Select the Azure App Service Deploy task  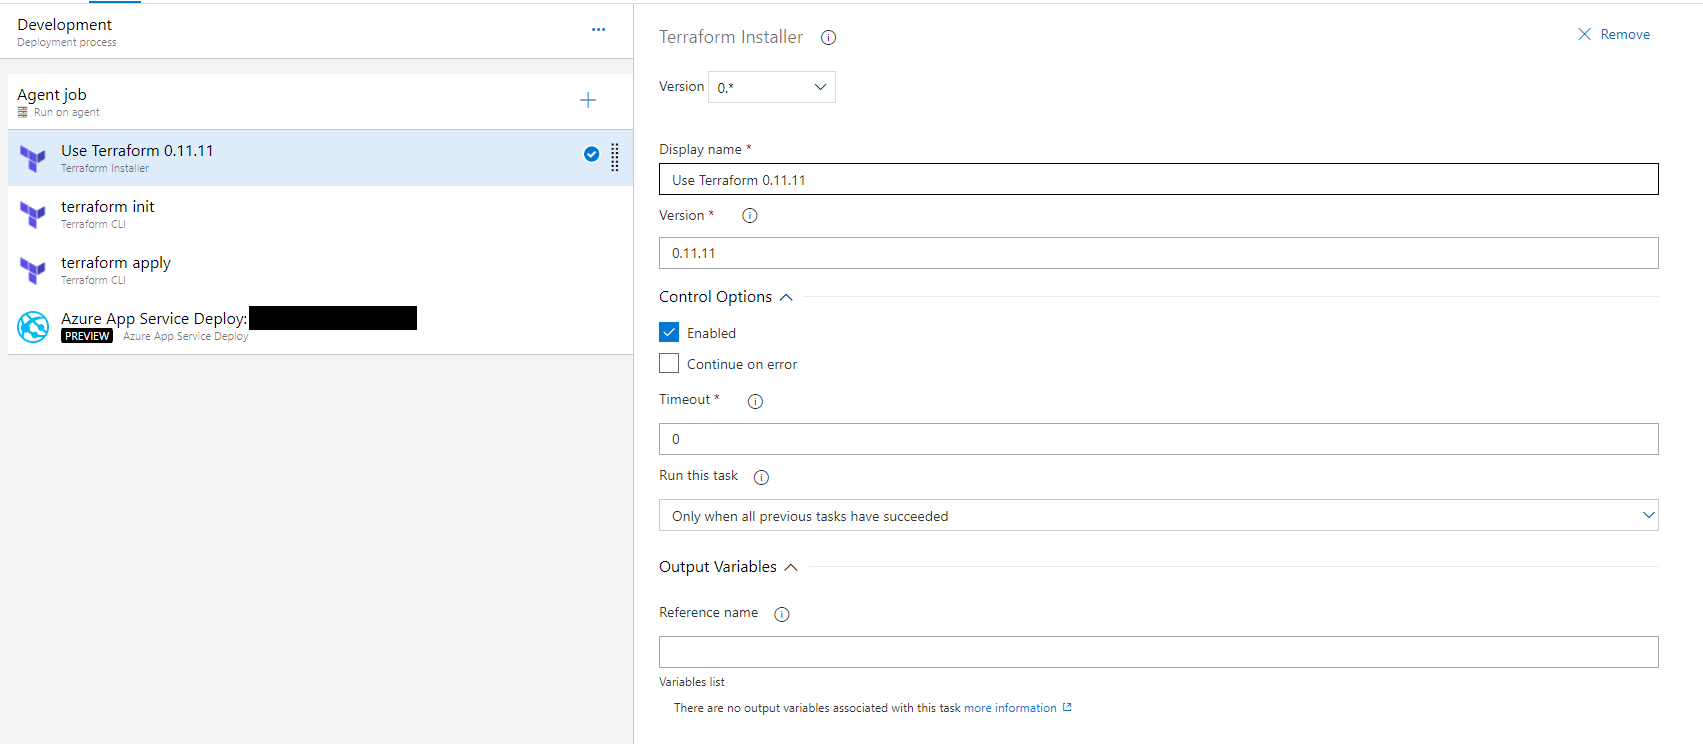click(320, 326)
